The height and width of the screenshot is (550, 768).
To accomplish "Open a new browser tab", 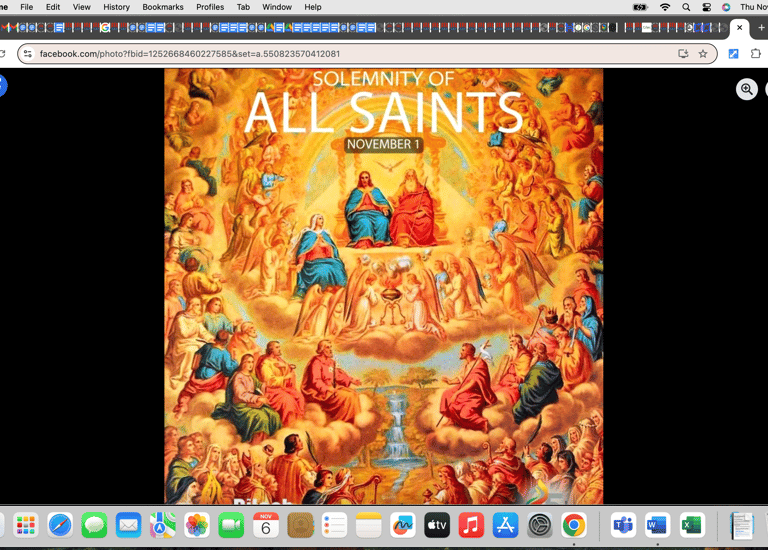I will [x=761, y=28].
